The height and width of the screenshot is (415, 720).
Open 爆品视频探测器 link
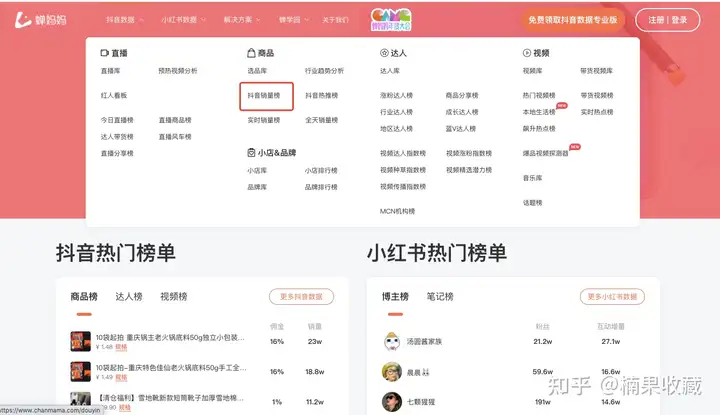coord(546,153)
